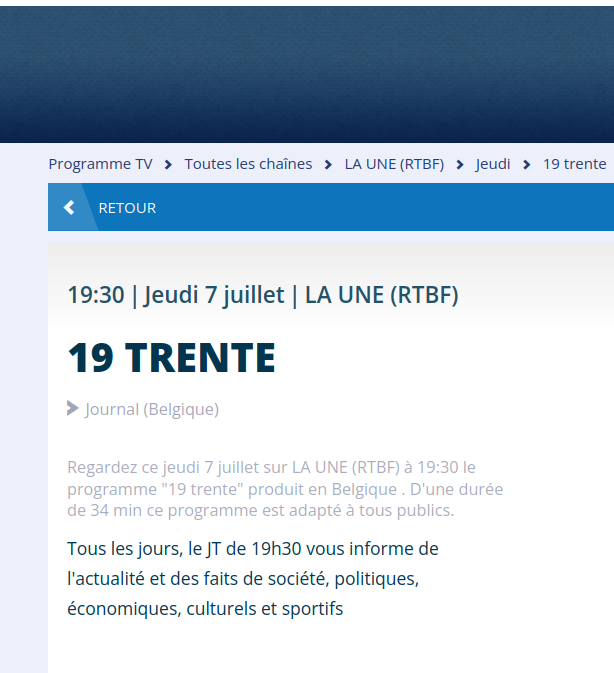Click the 19:30 | Jeudi 7 juillet heading
Image resolution: width=614 pixels, height=673 pixels.
tap(263, 295)
